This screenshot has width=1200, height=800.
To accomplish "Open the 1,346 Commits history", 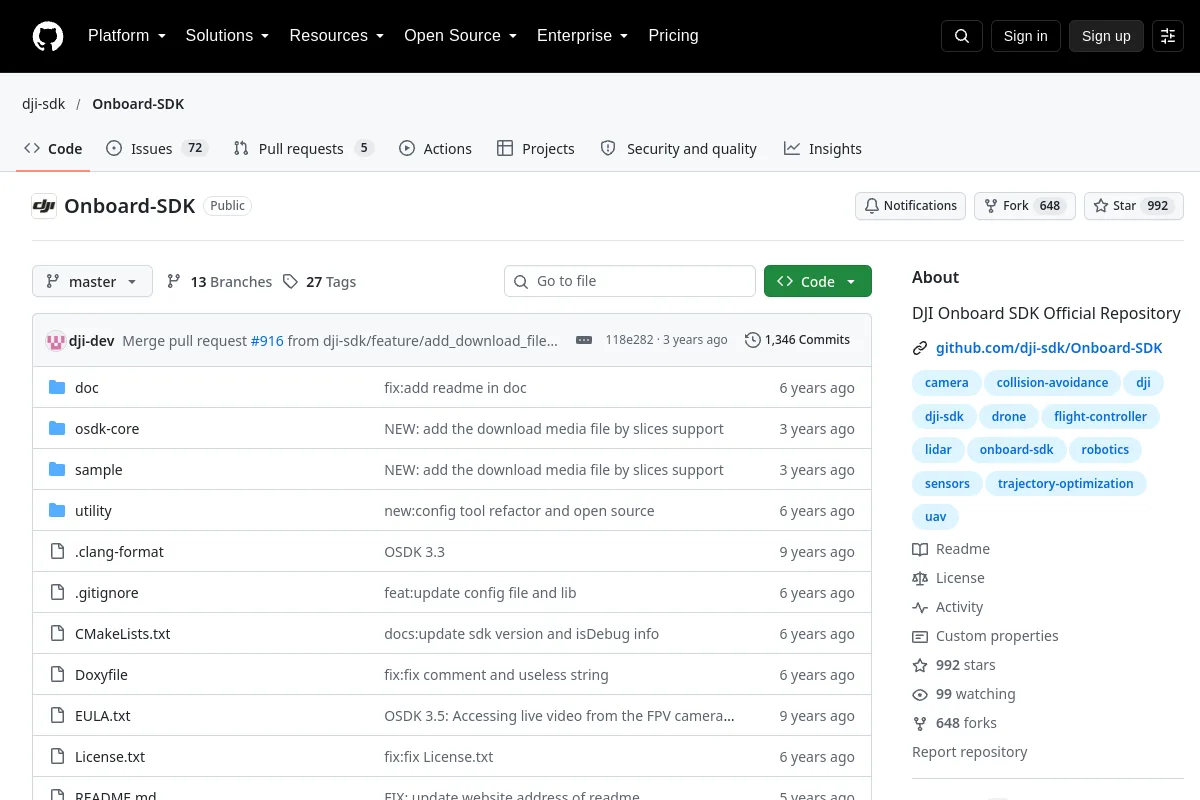I will tap(798, 340).
